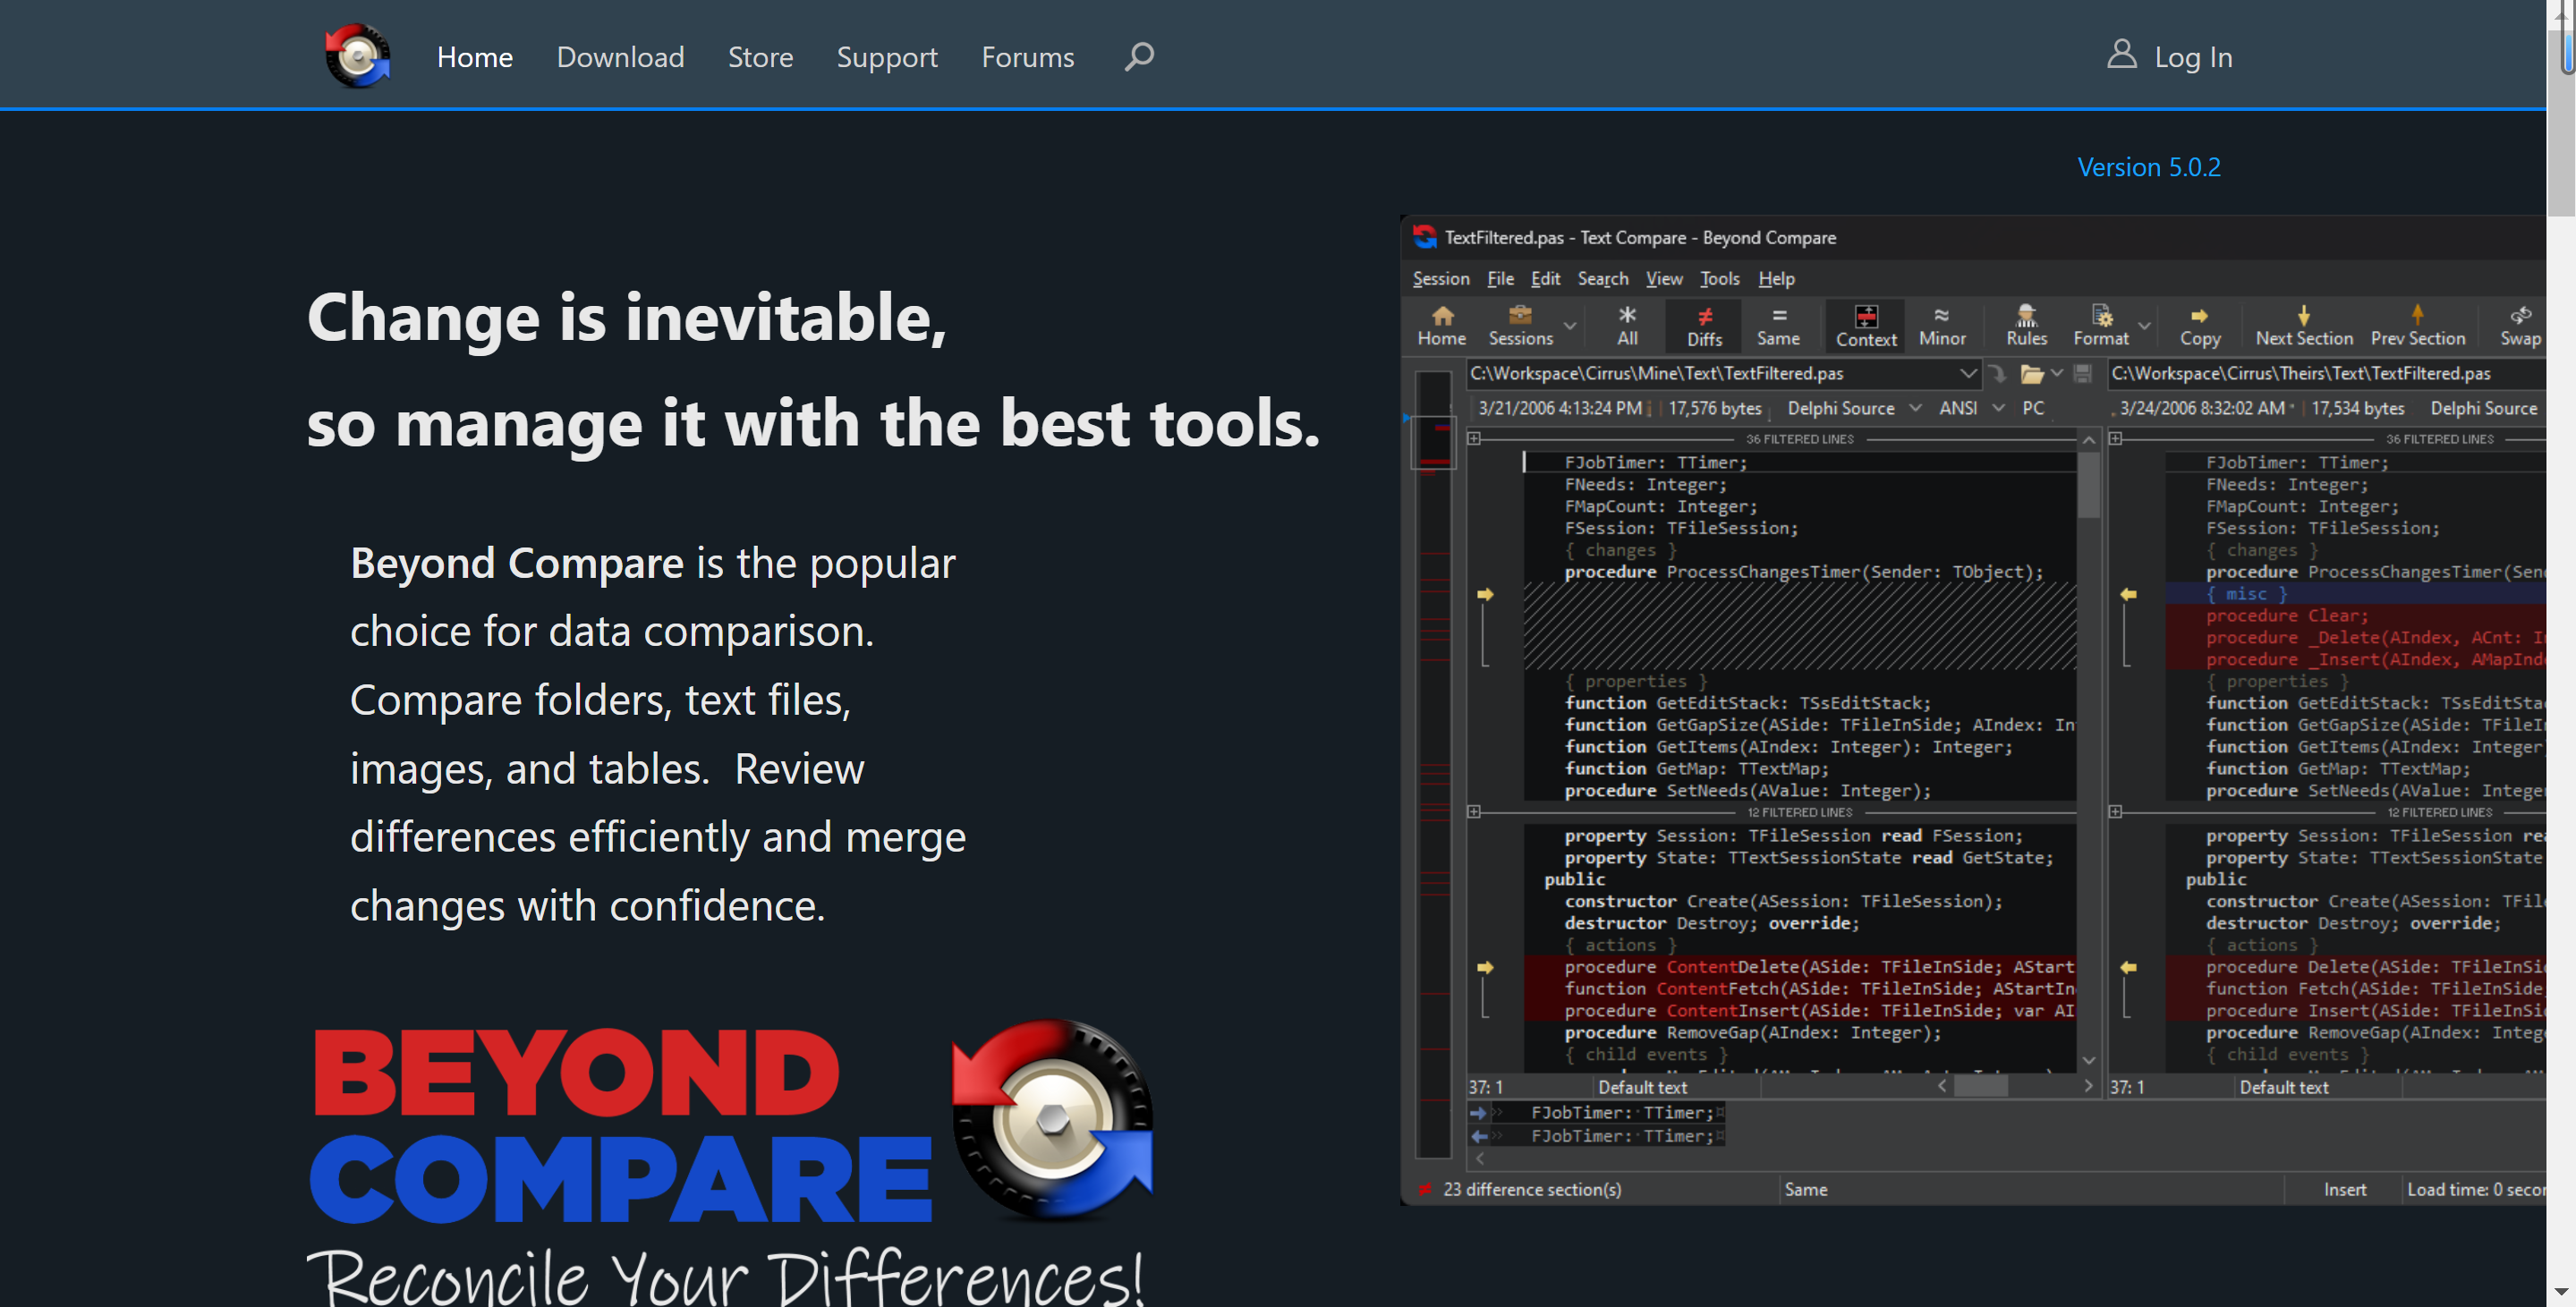Click the Home nav link on website

(x=474, y=57)
